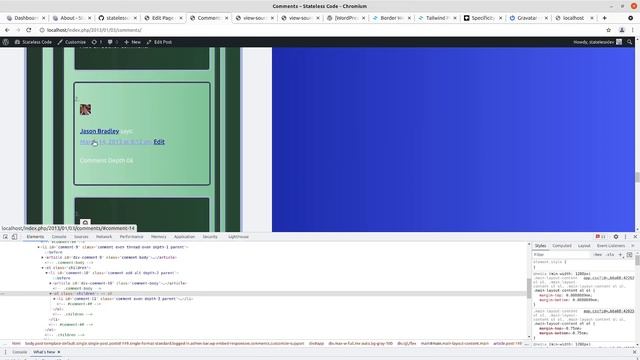640x360 pixels.
Task: Click Customize in WordPress admin bar
Action: click(x=72, y=42)
